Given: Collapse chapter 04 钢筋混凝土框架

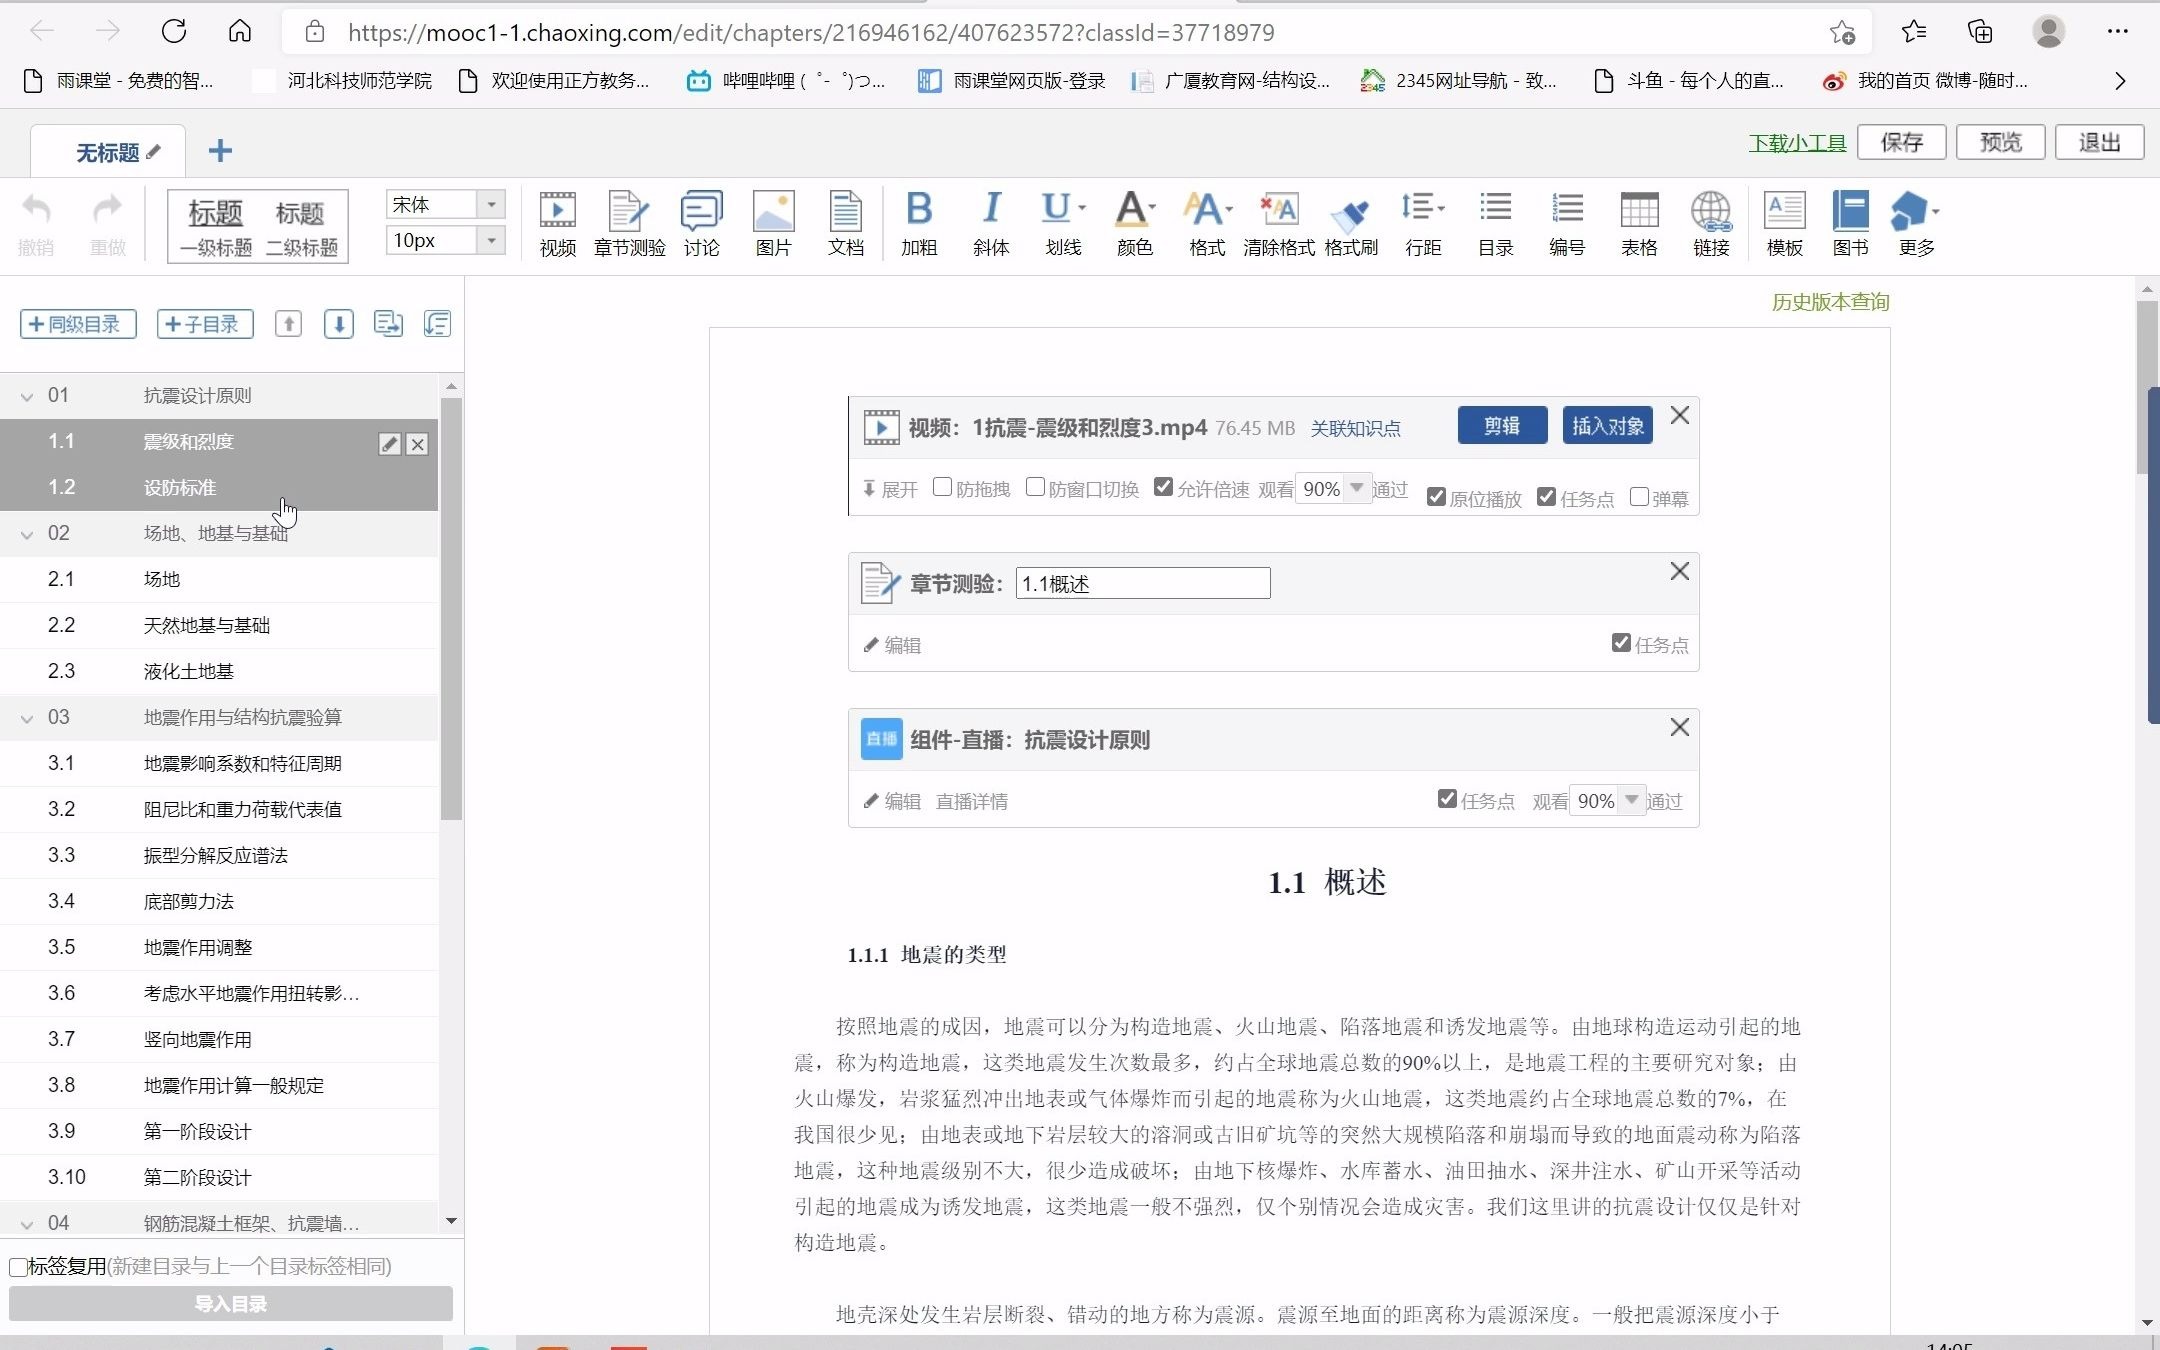Looking at the screenshot, I should (x=27, y=1223).
